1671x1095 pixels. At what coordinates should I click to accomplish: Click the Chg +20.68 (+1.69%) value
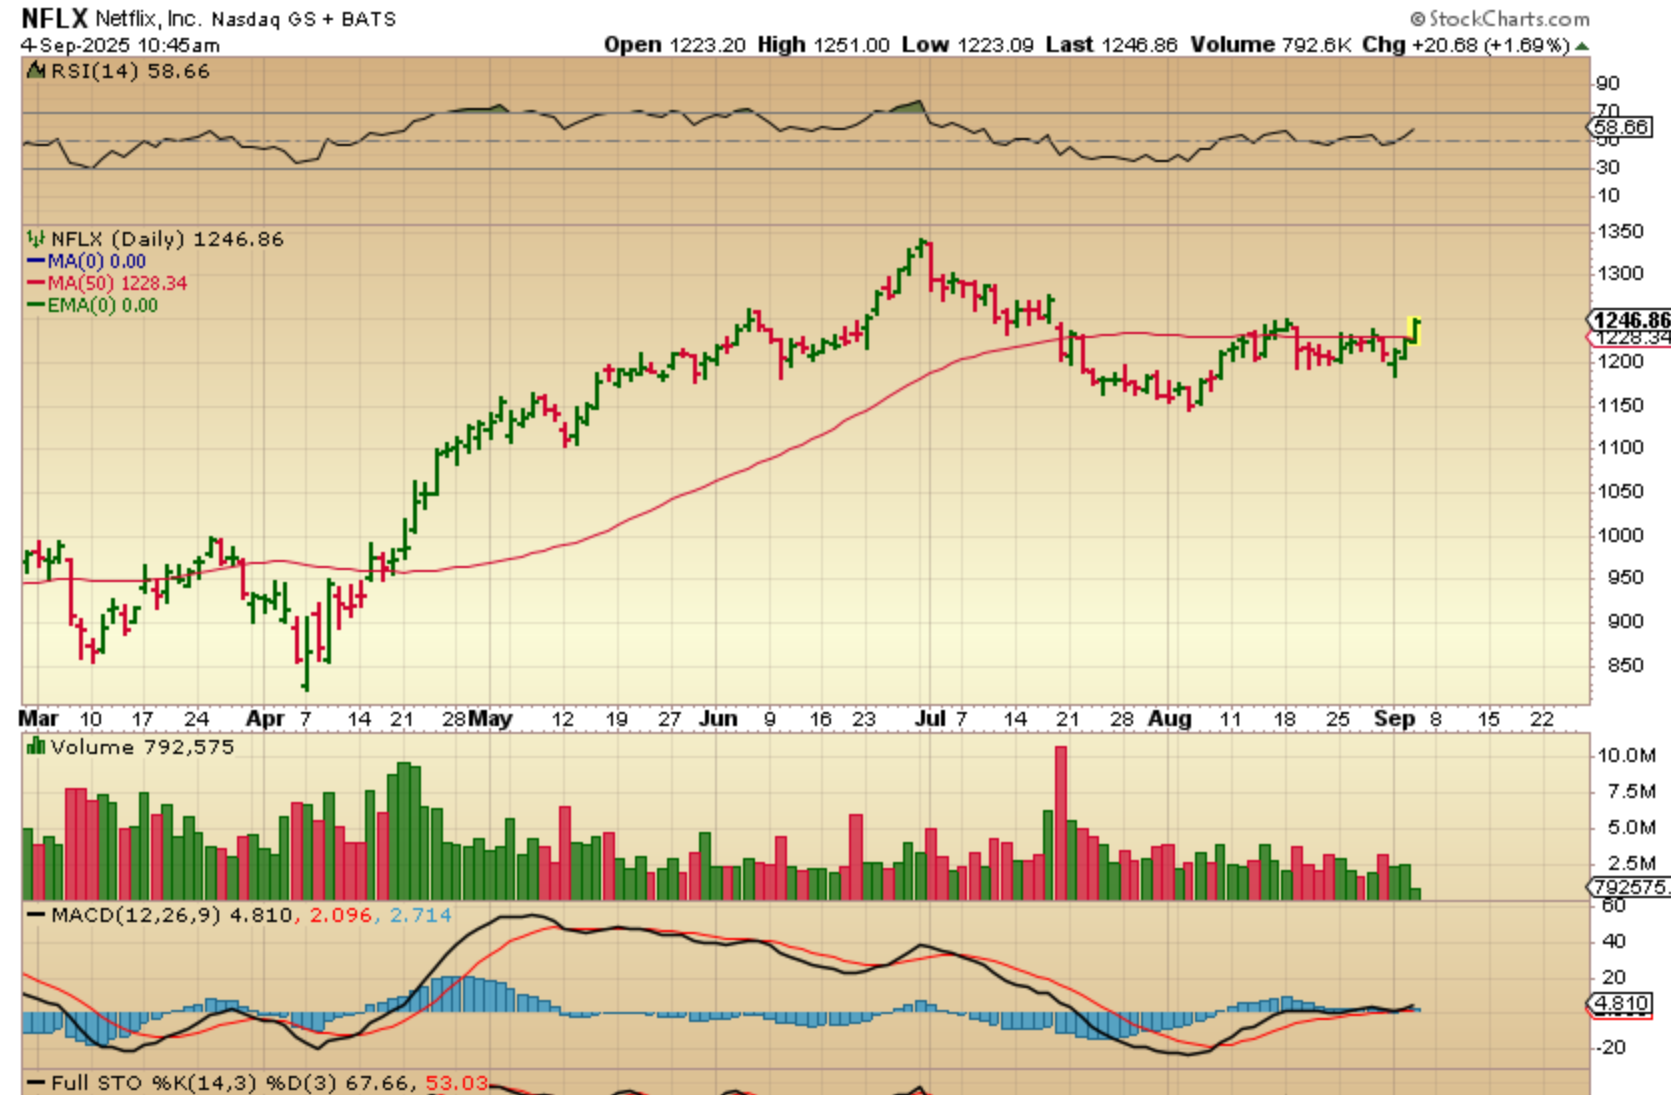tap(1467, 45)
